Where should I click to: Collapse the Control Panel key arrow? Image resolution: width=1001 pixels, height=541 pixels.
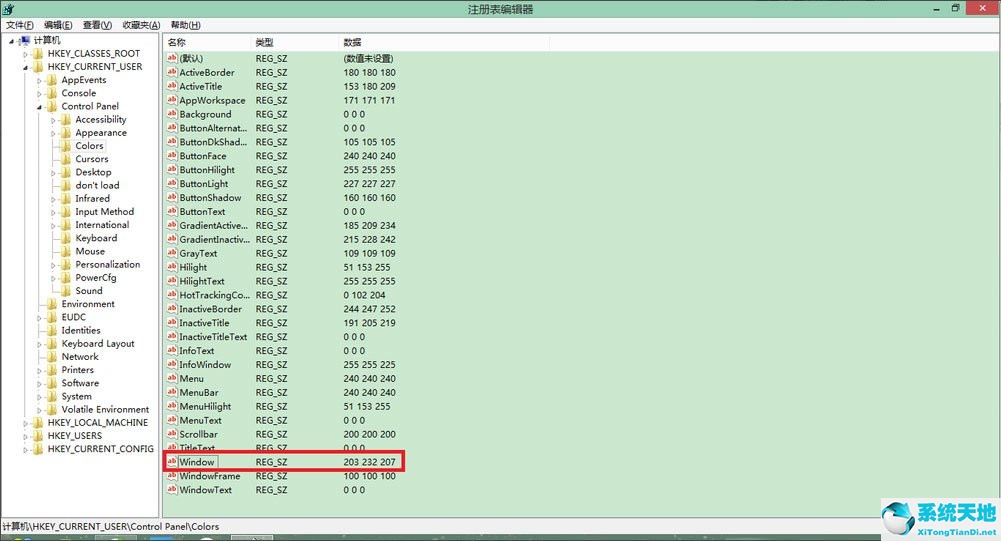click(x=40, y=107)
